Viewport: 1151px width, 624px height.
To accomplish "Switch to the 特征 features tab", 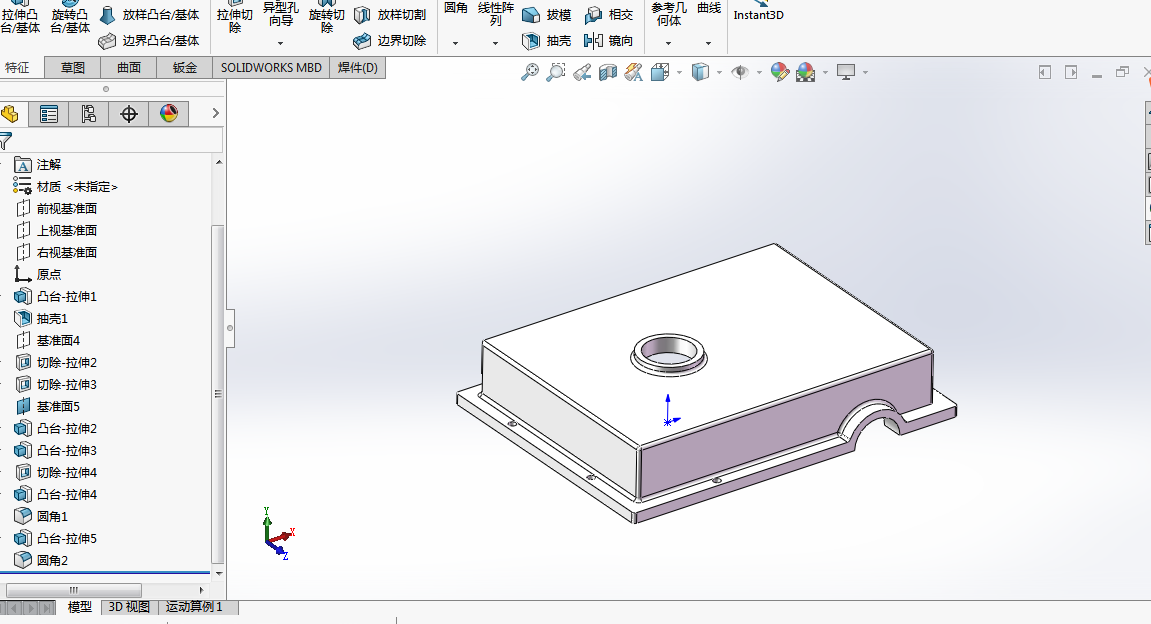I will [x=20, y=68].
